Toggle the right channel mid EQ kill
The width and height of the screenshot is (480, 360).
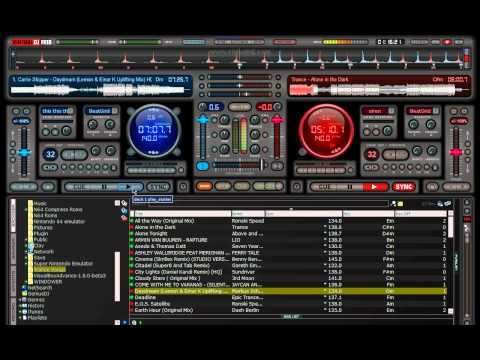click(265, 135)
